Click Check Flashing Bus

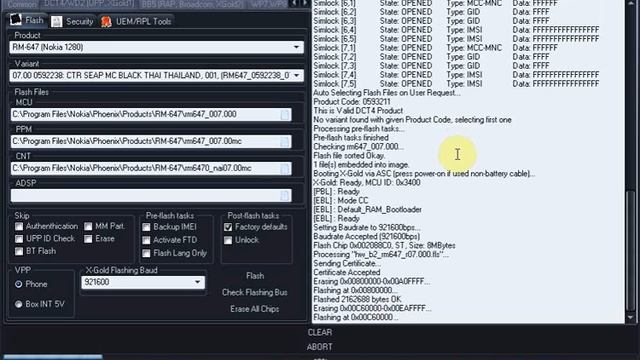point(255,292)
